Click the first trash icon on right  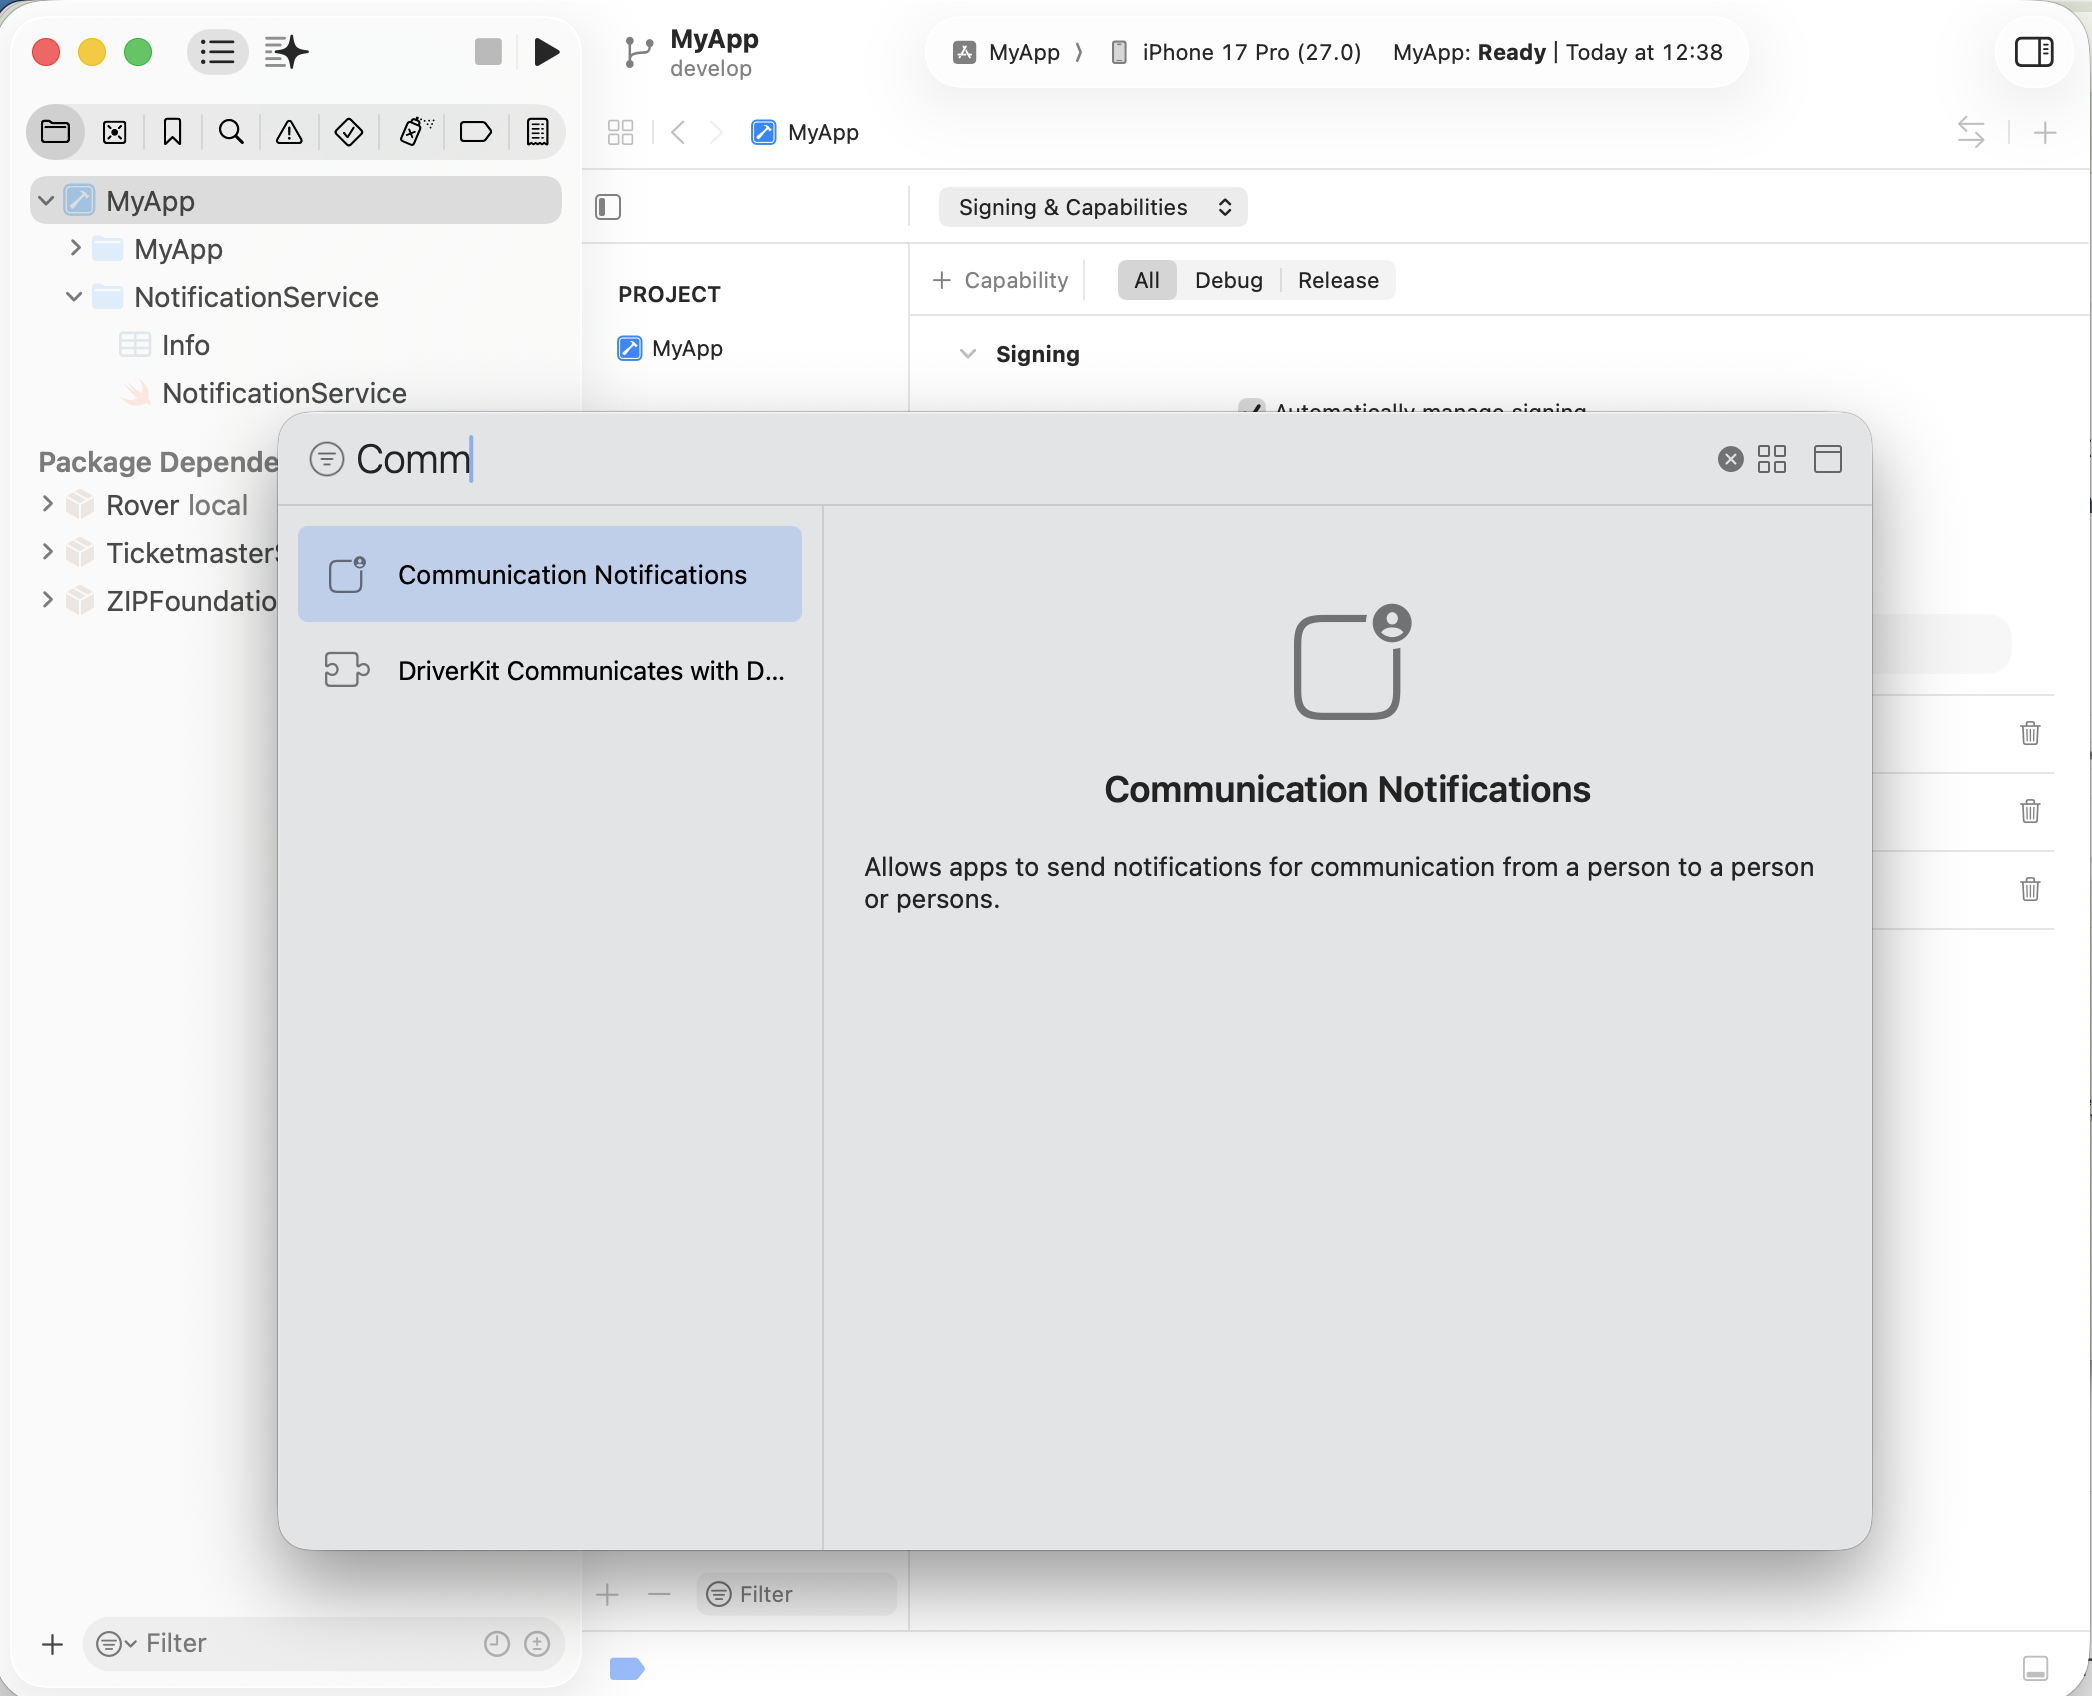(2030, 733)
